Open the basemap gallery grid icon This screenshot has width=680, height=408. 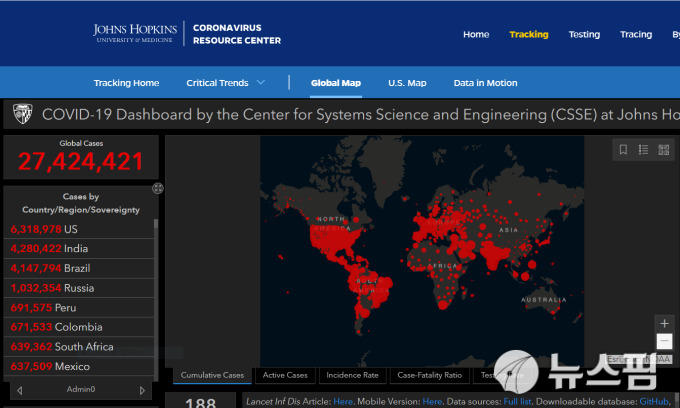(x=664, y=150)
